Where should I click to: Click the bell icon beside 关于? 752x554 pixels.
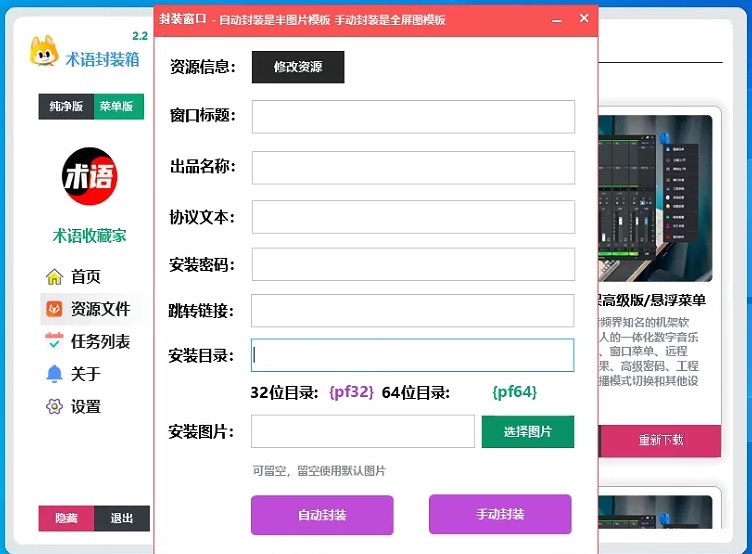[54, 374]
